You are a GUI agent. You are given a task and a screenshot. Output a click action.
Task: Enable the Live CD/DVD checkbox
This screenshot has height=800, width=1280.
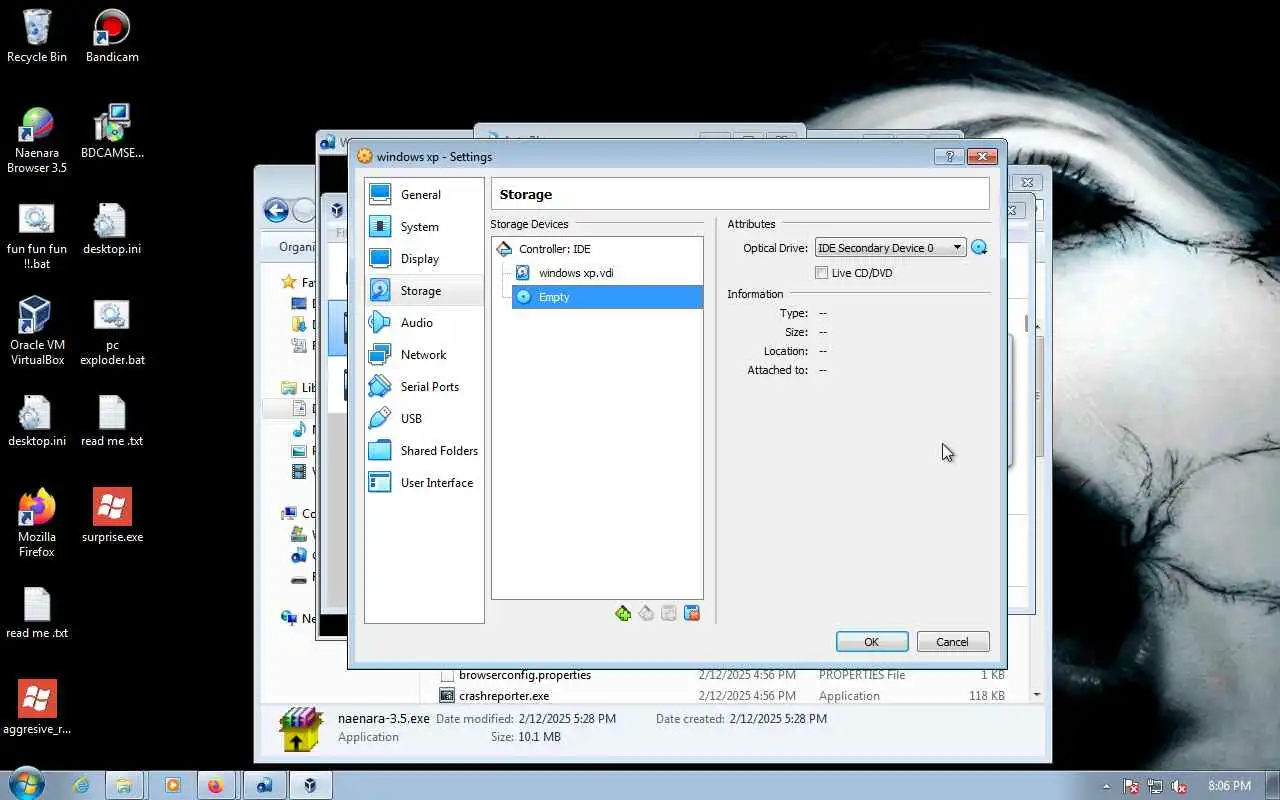click(x=822, y=273)
